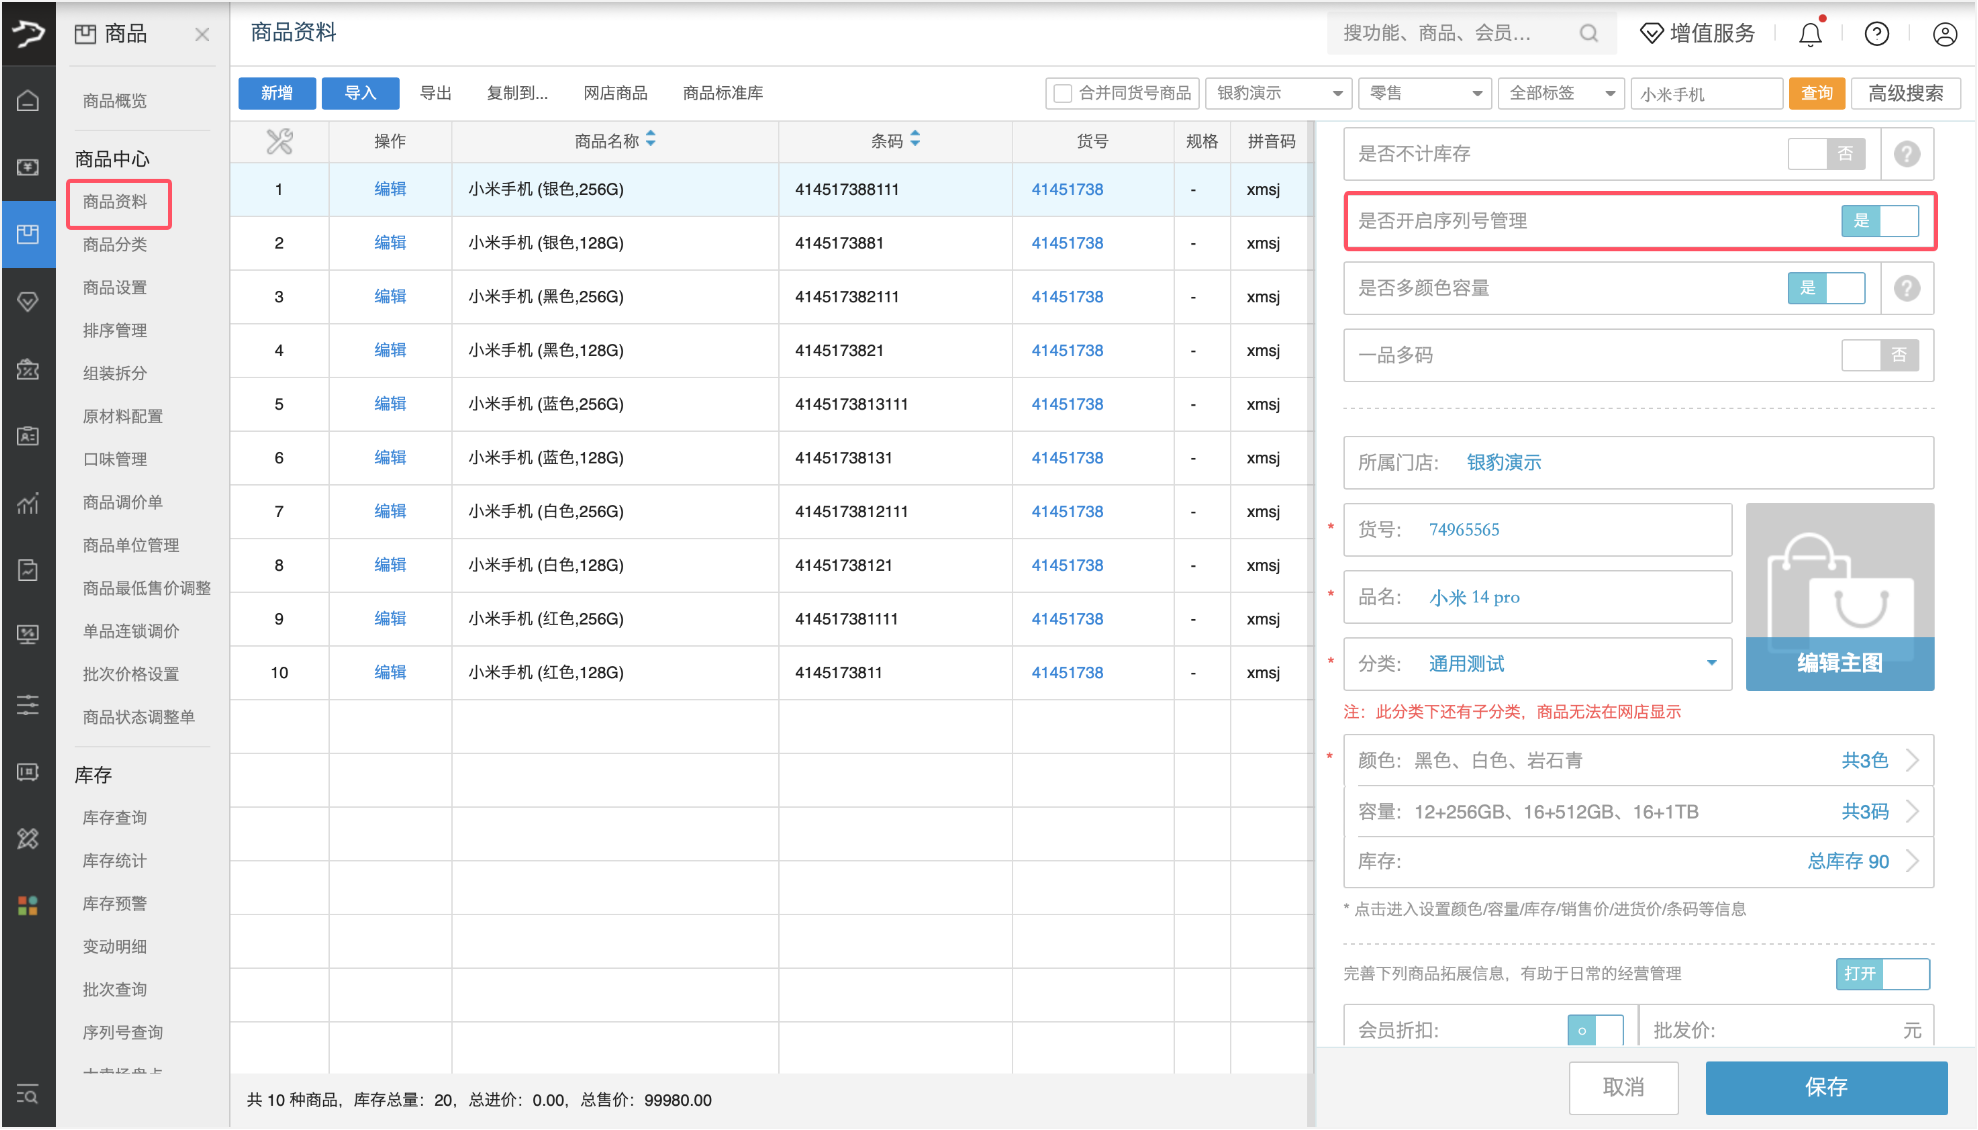Screen dimensions: 1978x1130
Task: Click help icon beside 是否多颜色容量
Action: tap(1906, 288)
